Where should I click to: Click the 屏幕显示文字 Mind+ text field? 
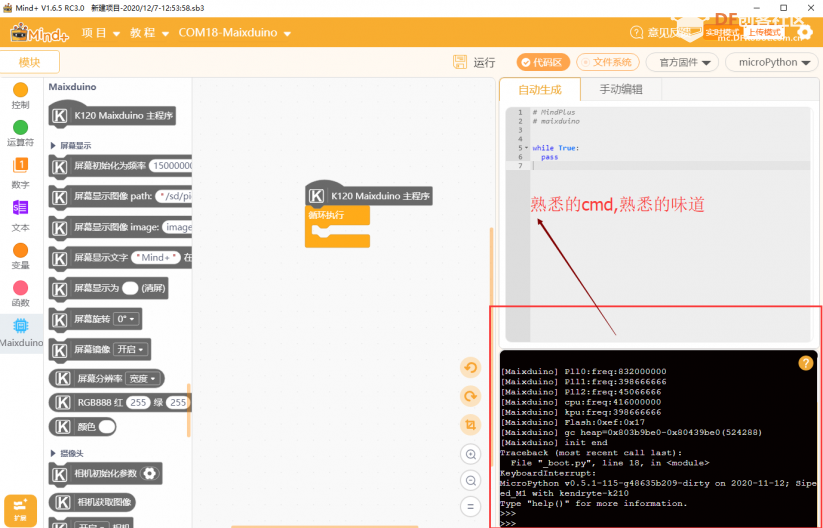155,257
